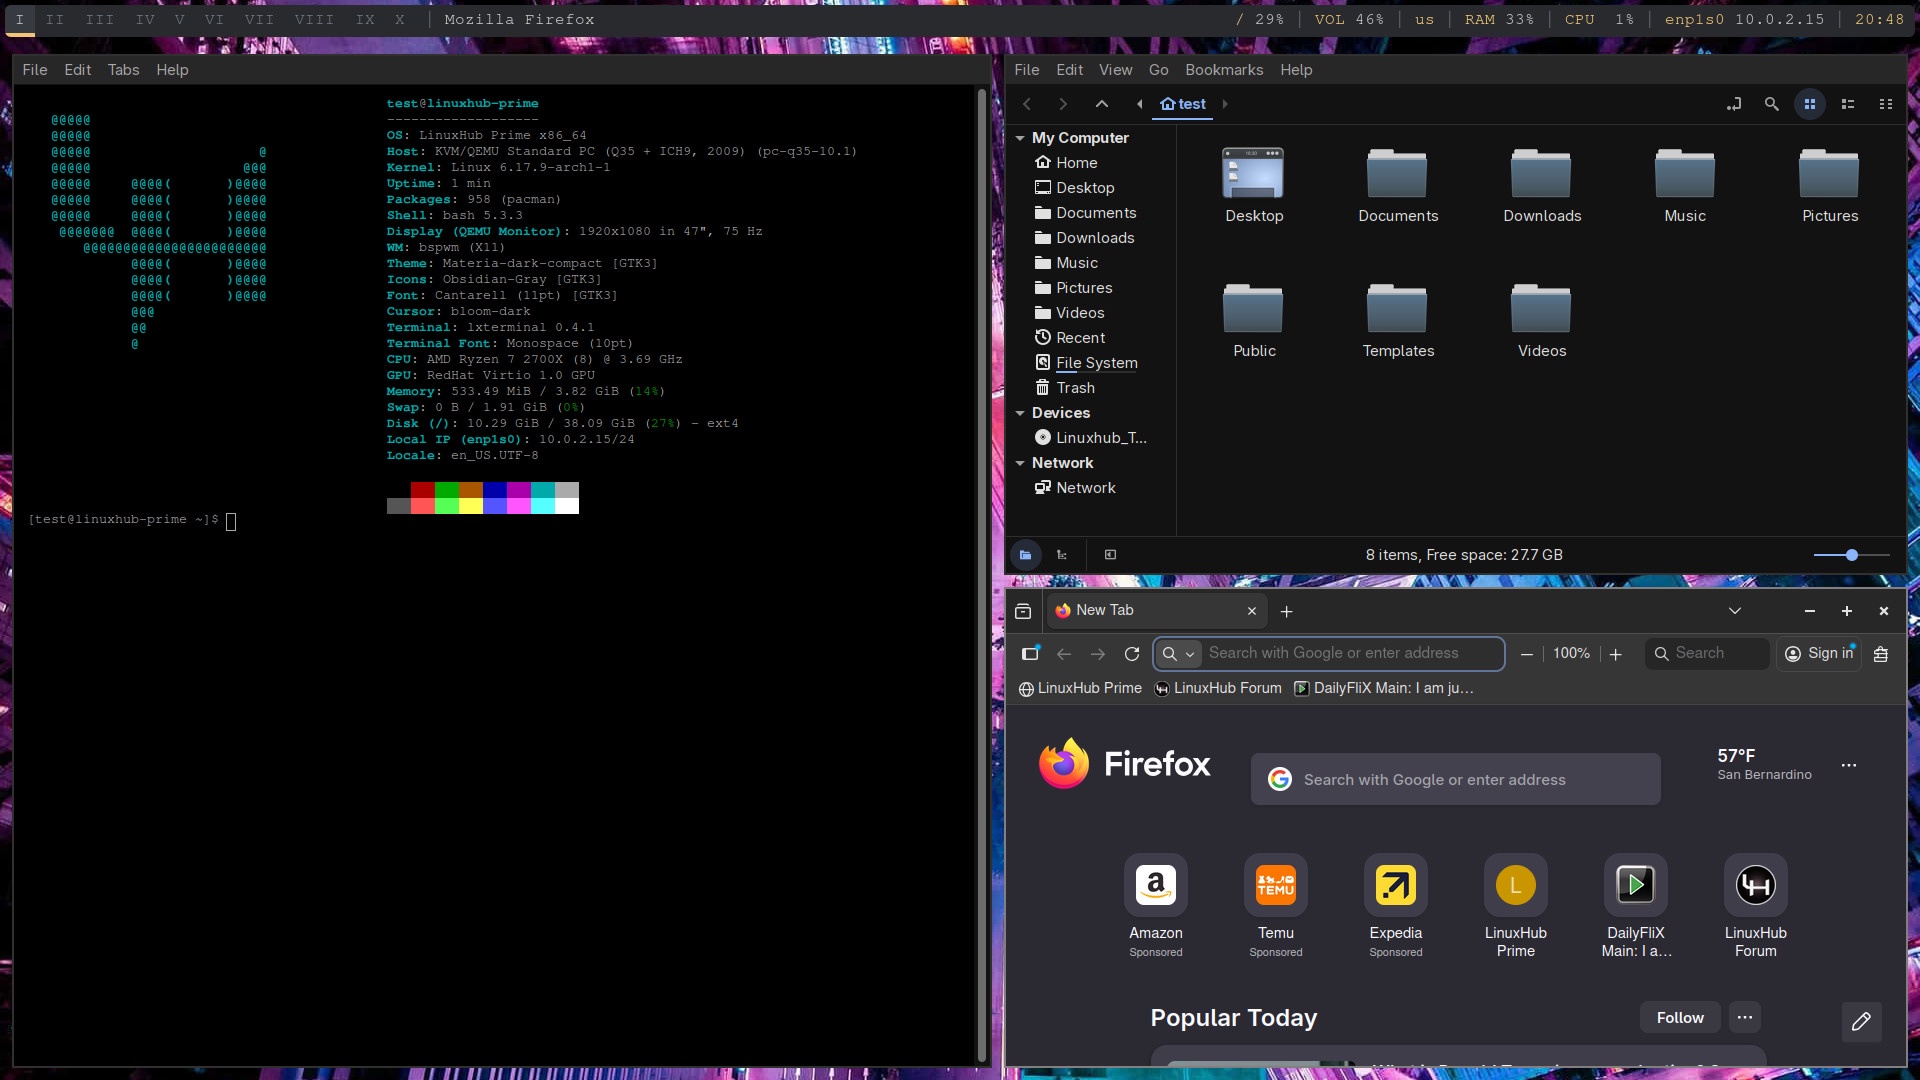Show tree view in sidebar
1920x1080 pixels.
point(1062,555)
